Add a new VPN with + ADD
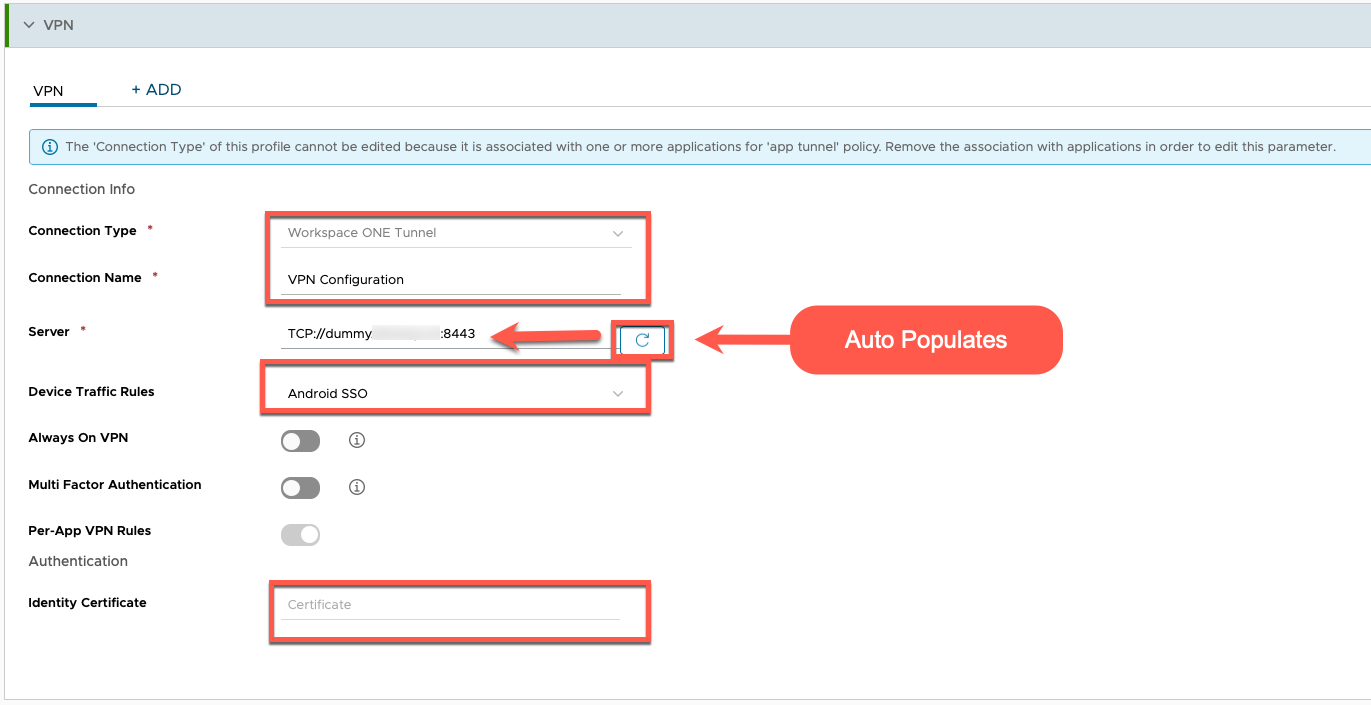This screenshot has height=705, width=1371. tap(156, 90)
